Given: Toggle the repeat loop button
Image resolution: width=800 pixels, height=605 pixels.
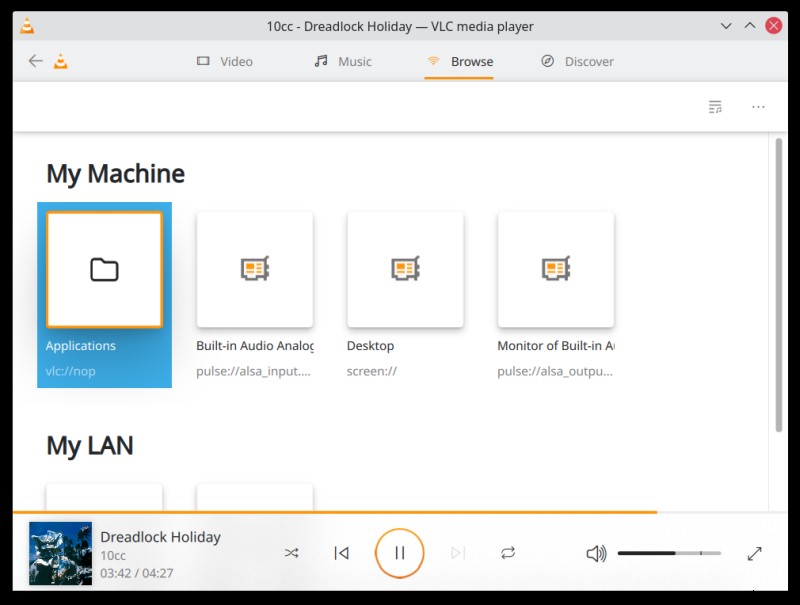Looking at the screenshot, I should tap(508, 553).
